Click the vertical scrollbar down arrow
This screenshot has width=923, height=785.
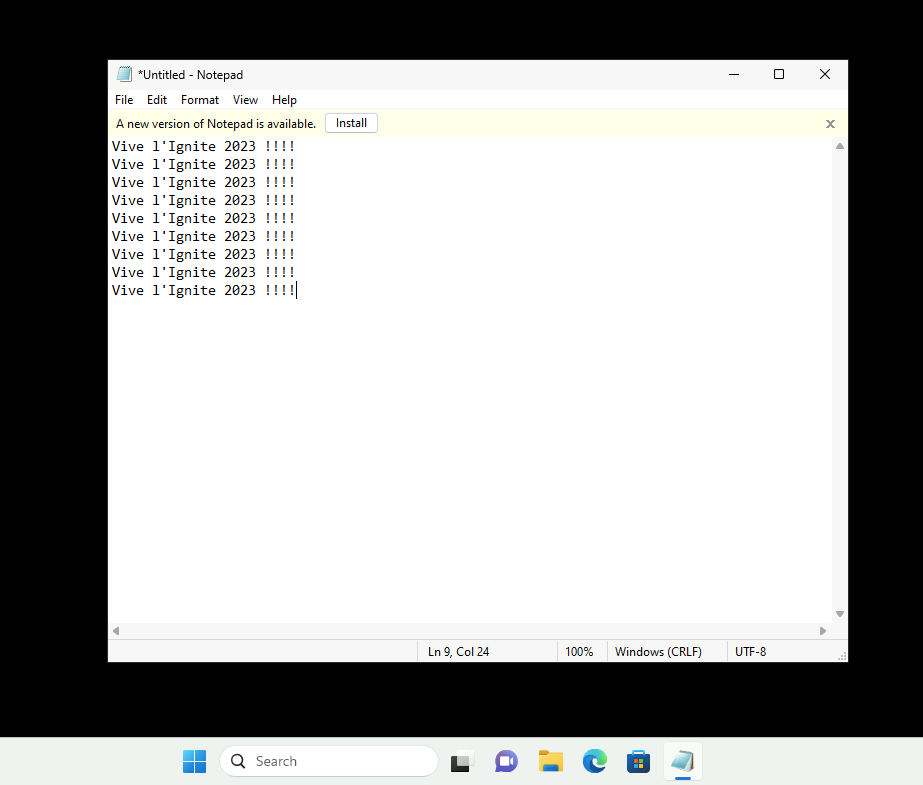(840, 614)
